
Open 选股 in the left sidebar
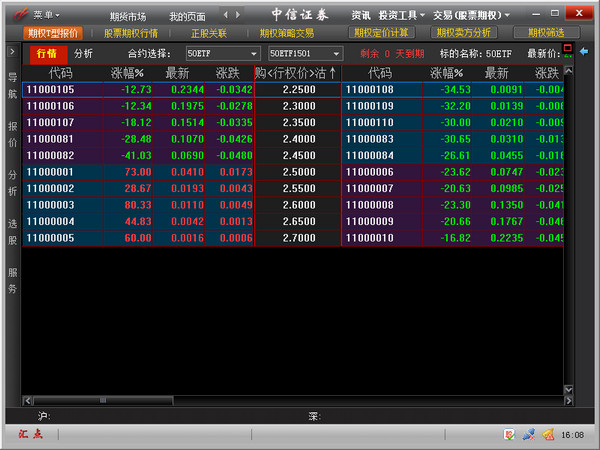click(x=12, y=231)
